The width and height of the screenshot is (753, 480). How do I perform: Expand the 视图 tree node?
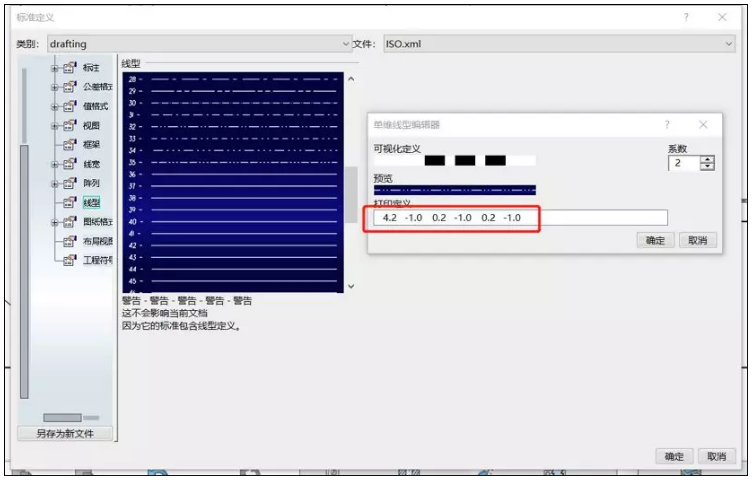tap(54, 126)
